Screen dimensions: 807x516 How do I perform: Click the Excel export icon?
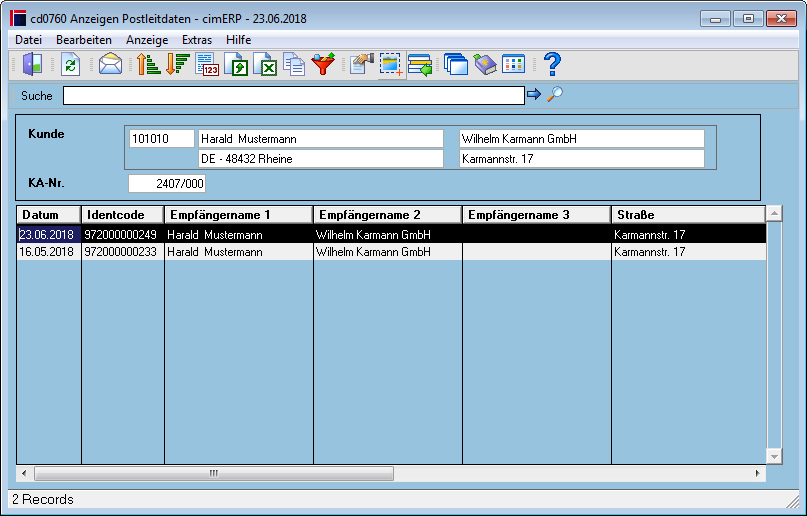(266, 64)
